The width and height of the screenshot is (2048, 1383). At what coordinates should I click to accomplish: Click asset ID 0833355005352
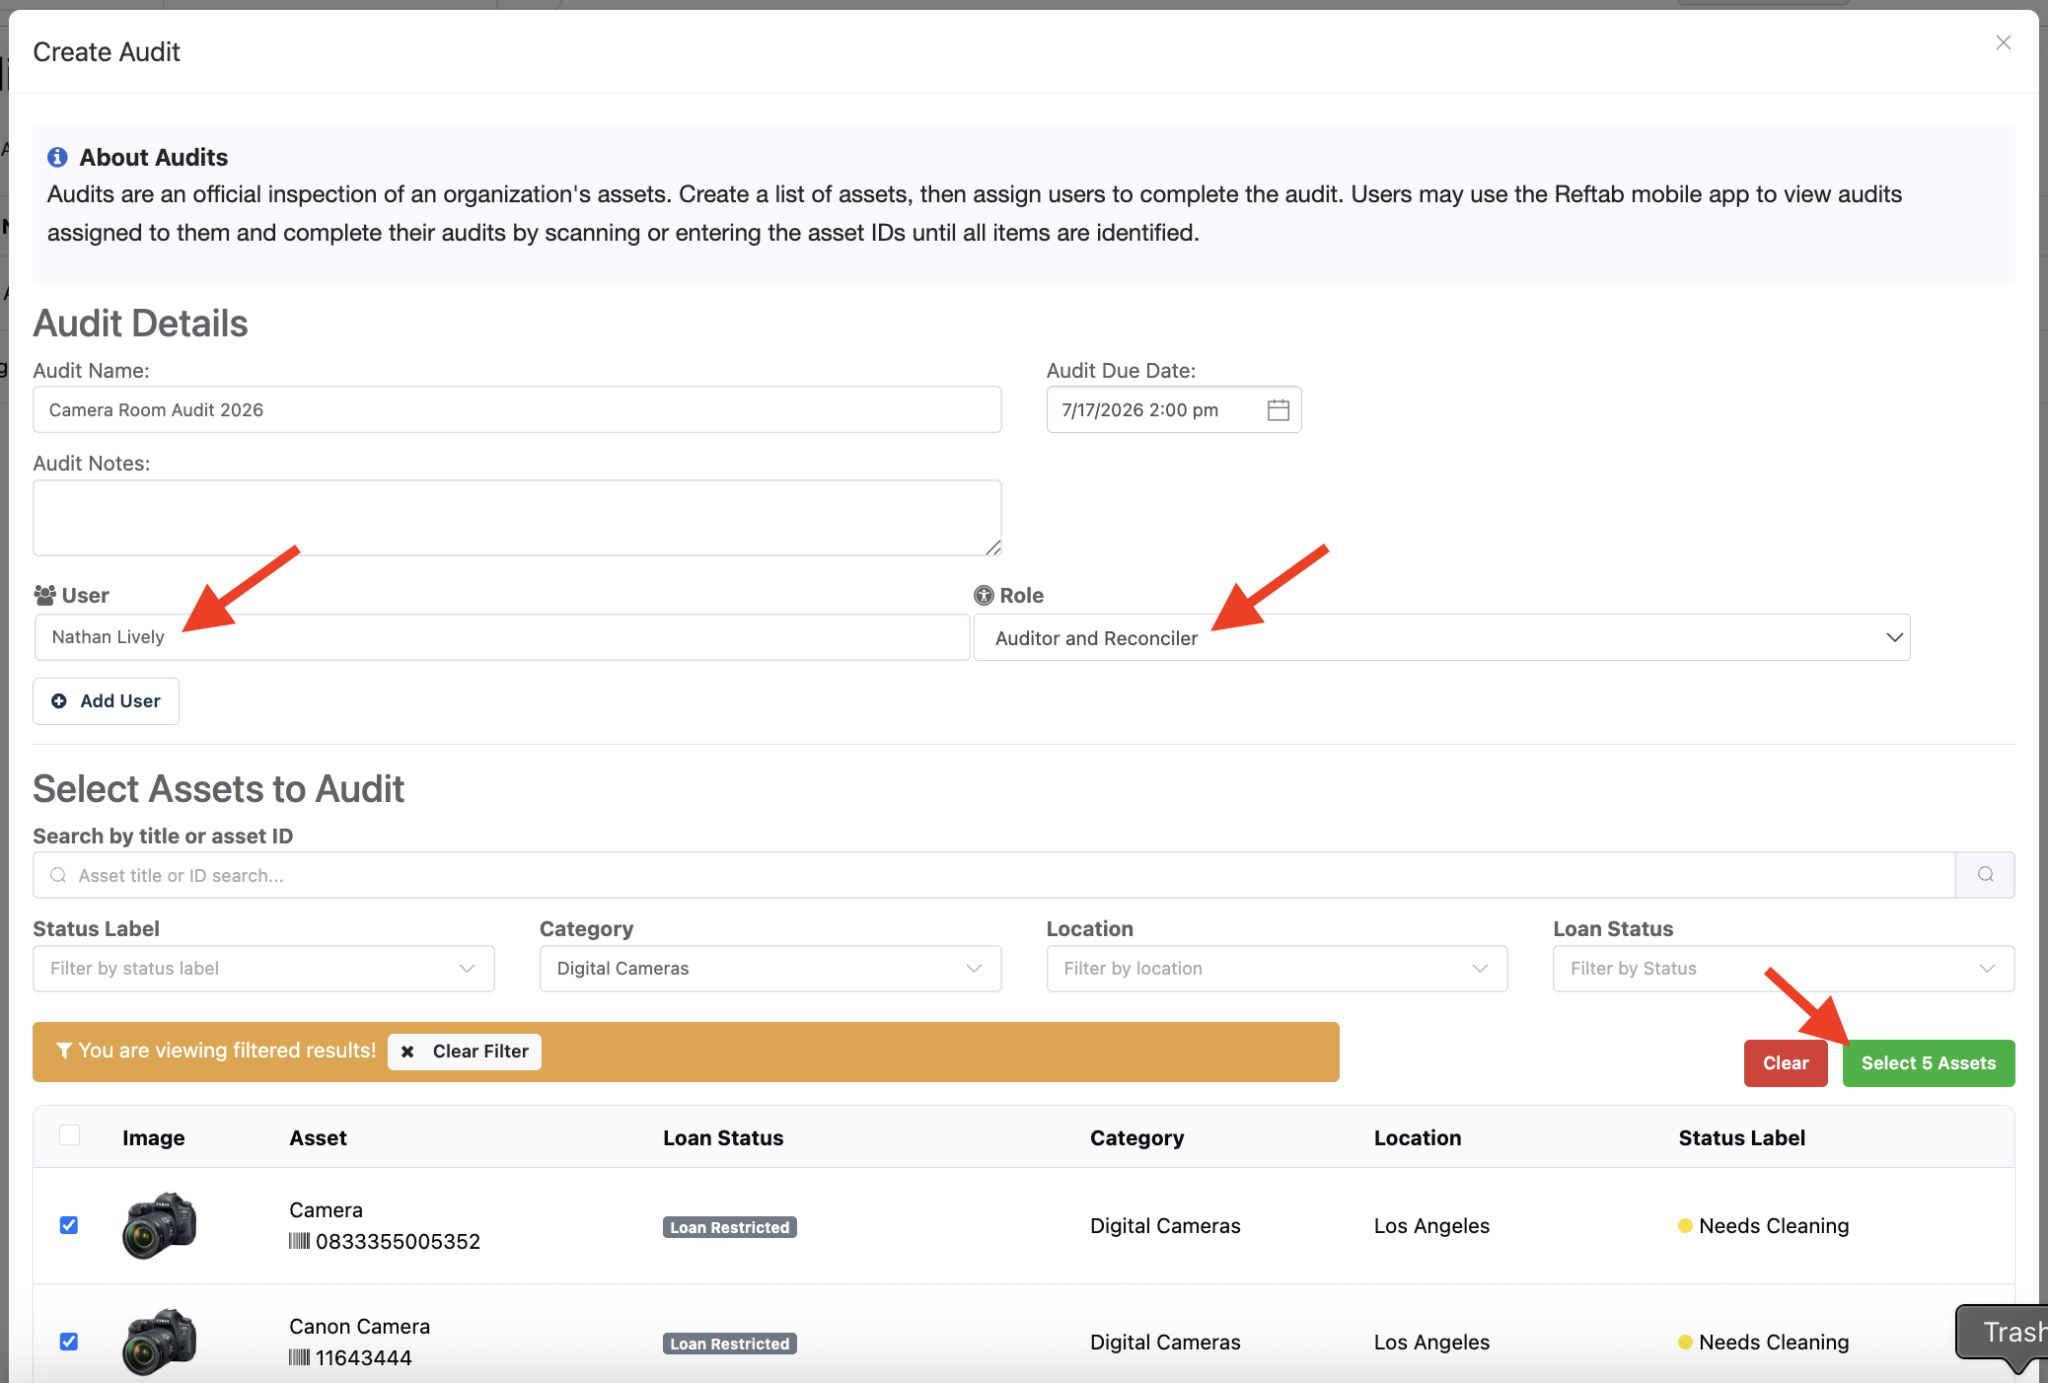(398, 1241)
